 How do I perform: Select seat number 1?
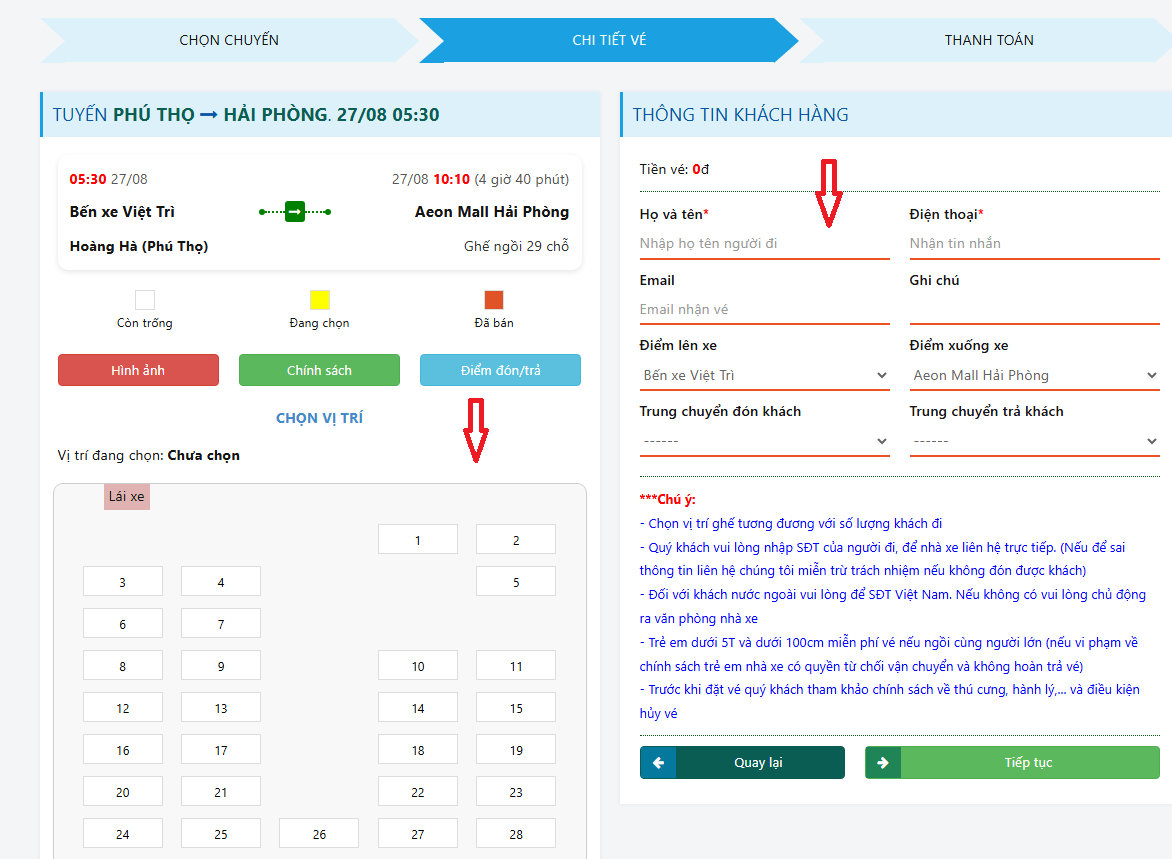[418, 540]
